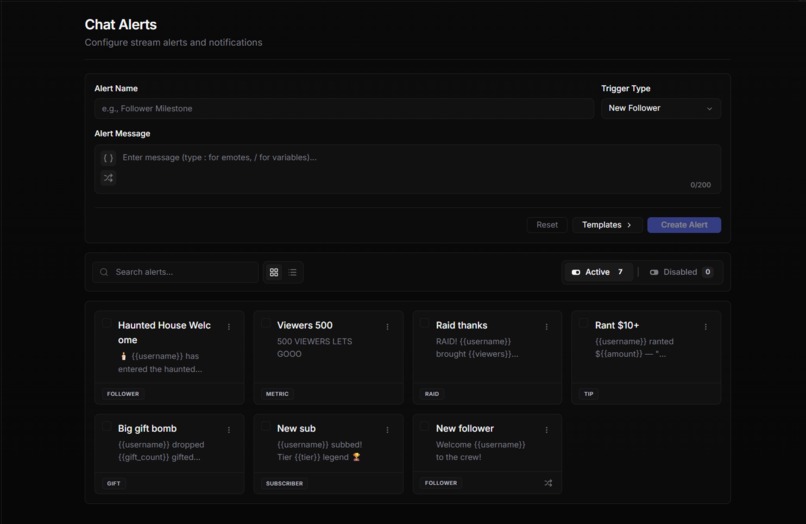
Task: Click the TIP tag on Rant $10+
Action: [589, 394]
